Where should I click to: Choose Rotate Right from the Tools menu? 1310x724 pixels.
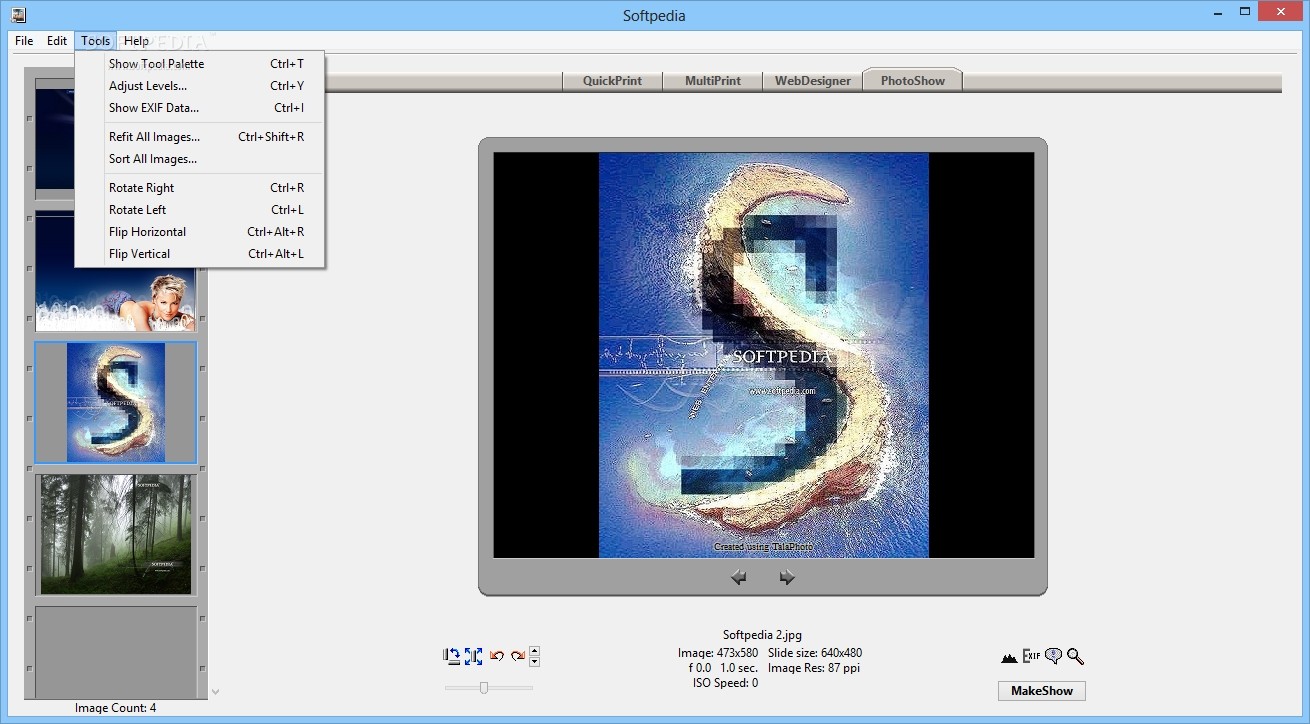point(200,188)
